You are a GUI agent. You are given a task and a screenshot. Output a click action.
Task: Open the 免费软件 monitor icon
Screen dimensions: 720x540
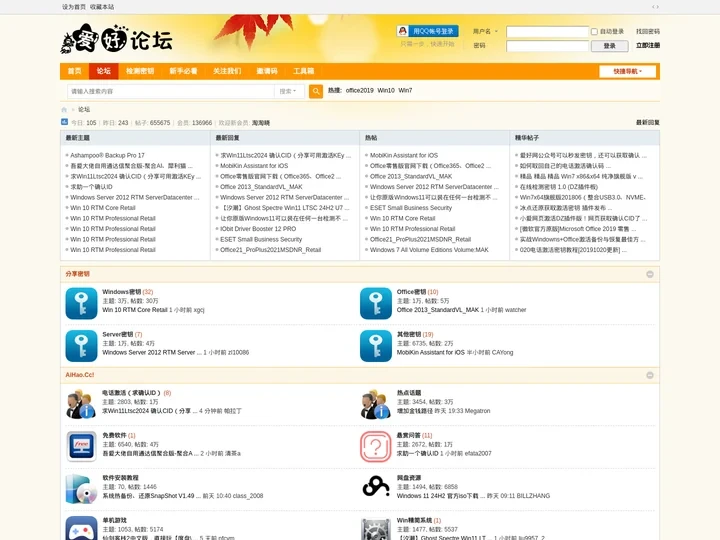(81, 446)
